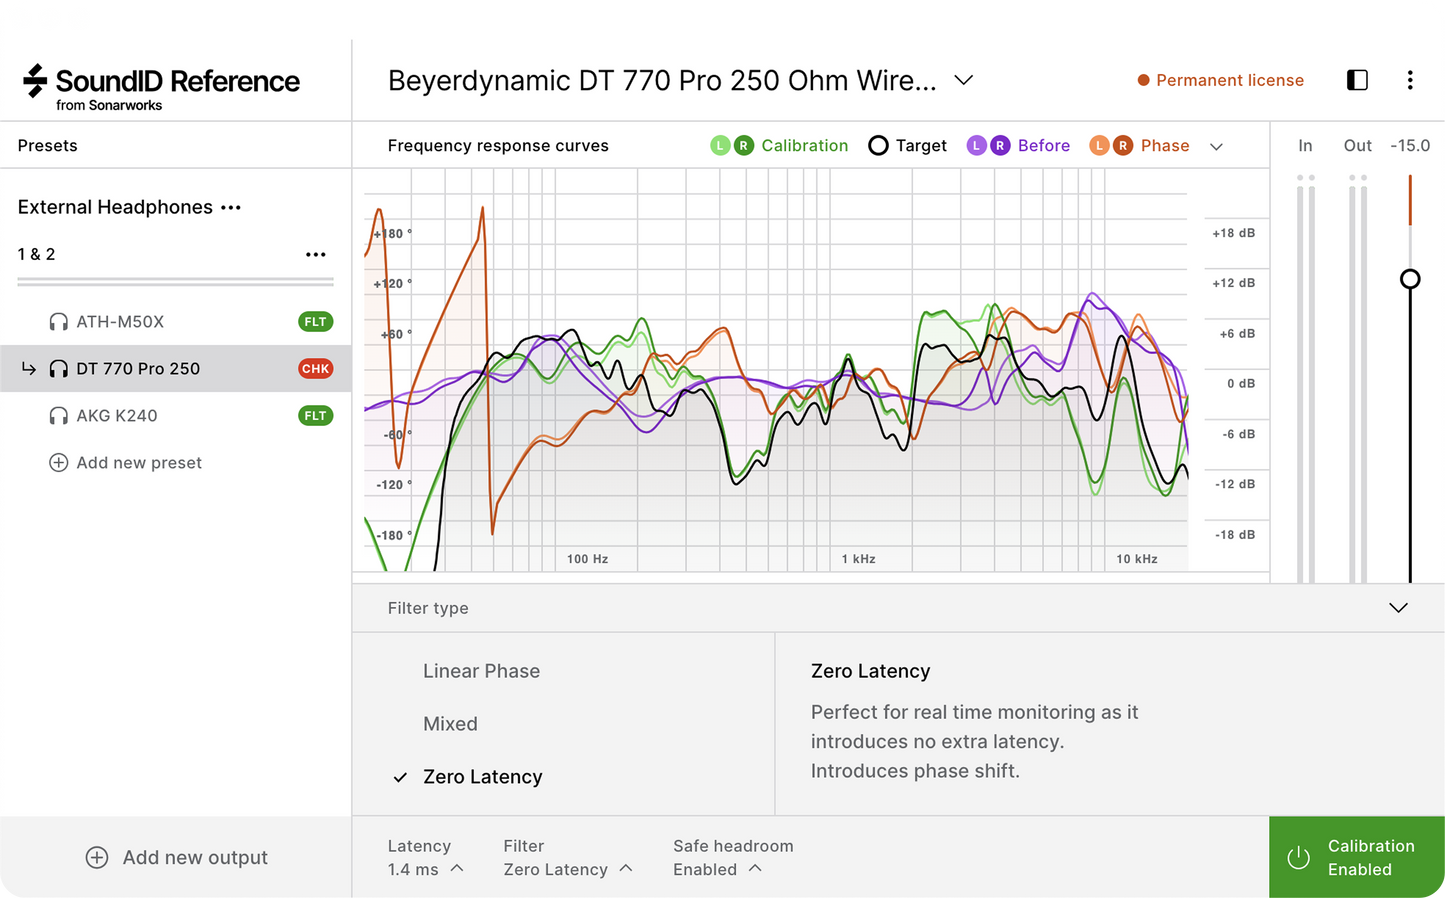Add a new output
The height and width of the screenshot is (898, 1445).
tap(177, 858)
